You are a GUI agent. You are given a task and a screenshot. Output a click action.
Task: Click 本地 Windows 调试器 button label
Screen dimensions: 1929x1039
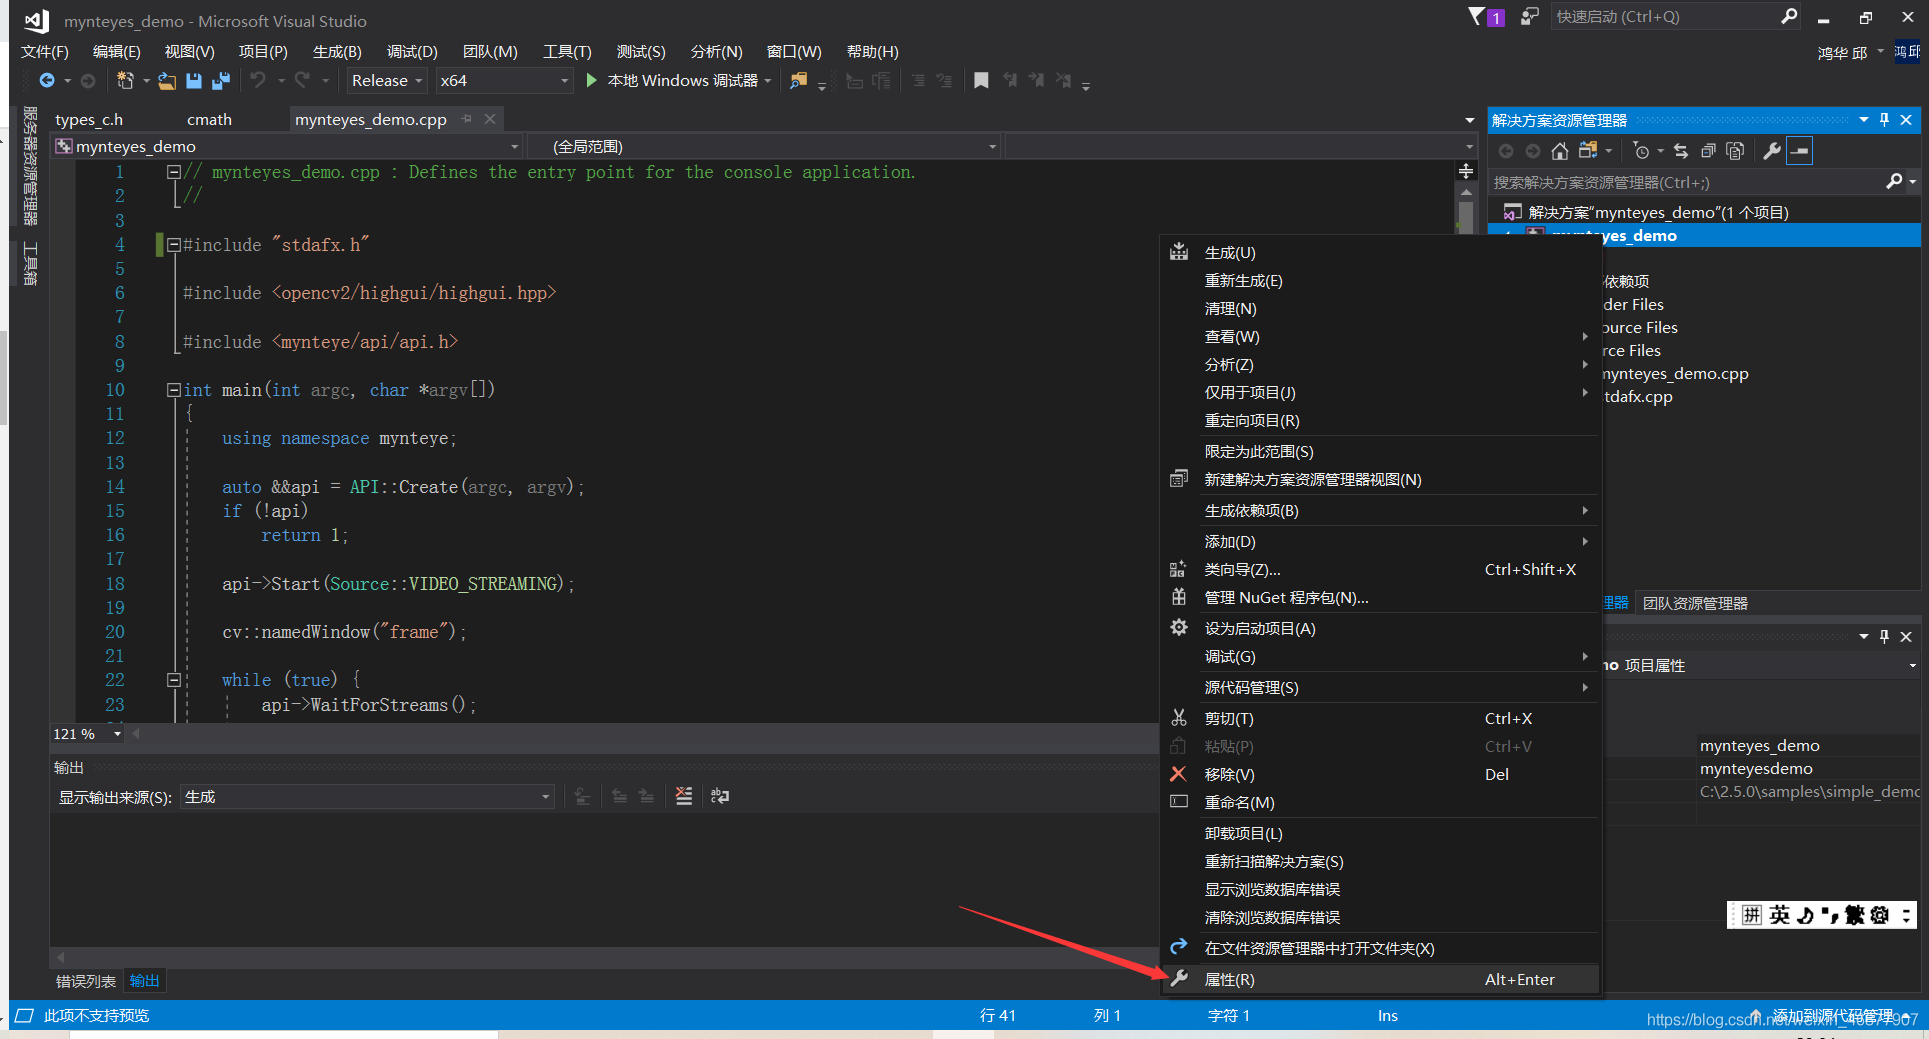click(683, 81)
